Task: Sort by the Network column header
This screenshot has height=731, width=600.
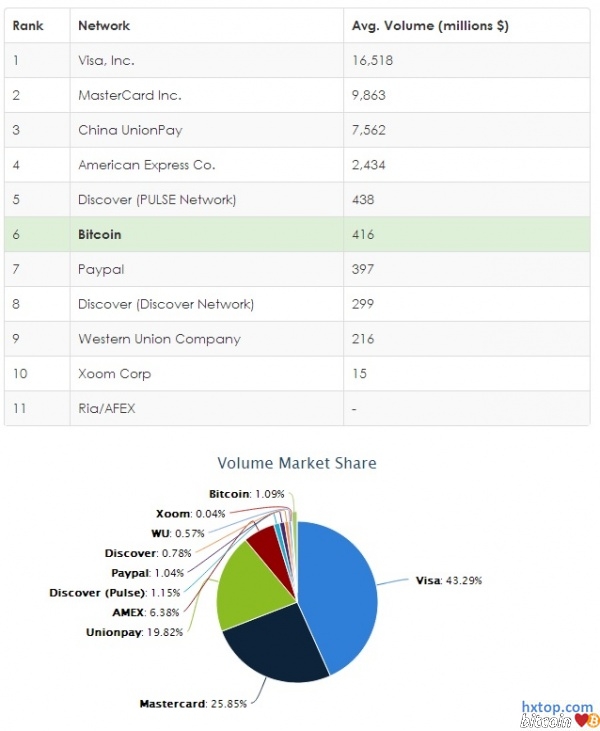Action: [x=104, y=25]
